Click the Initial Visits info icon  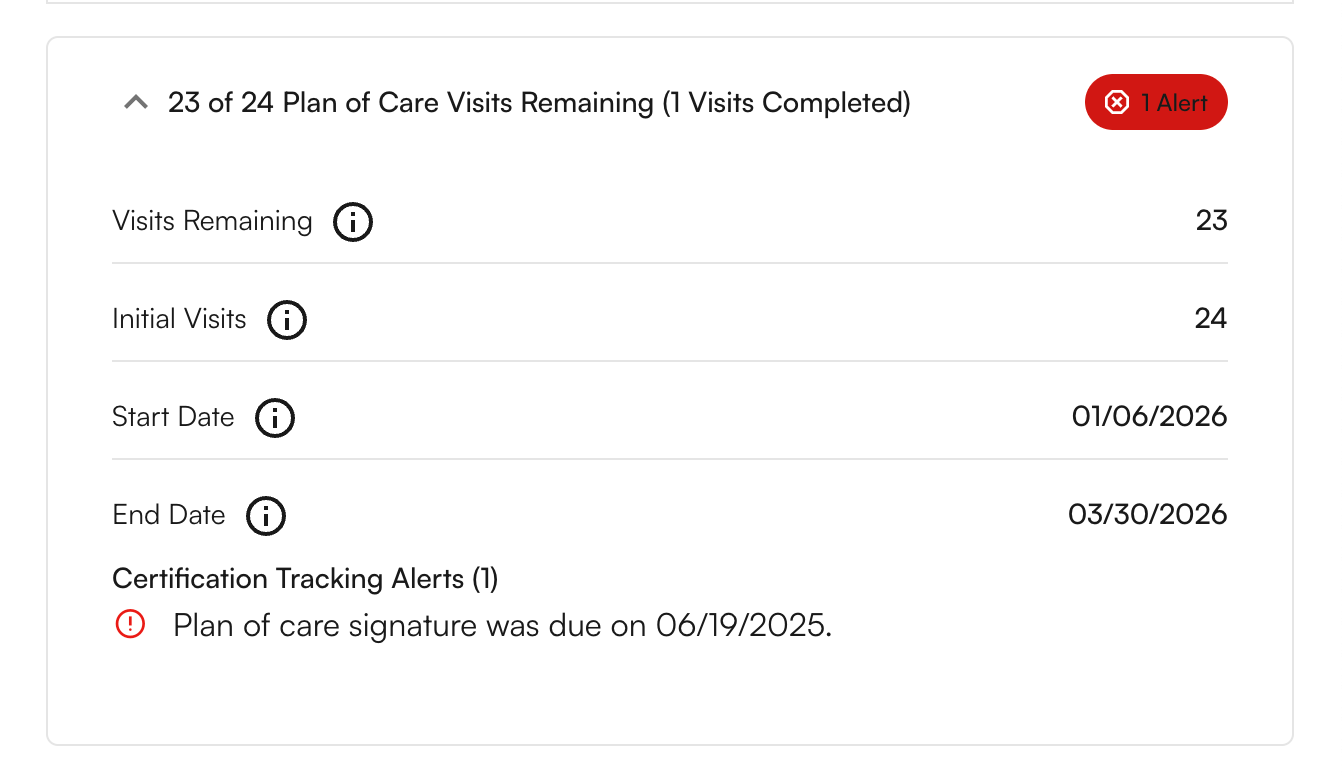(x=287, y=320)
